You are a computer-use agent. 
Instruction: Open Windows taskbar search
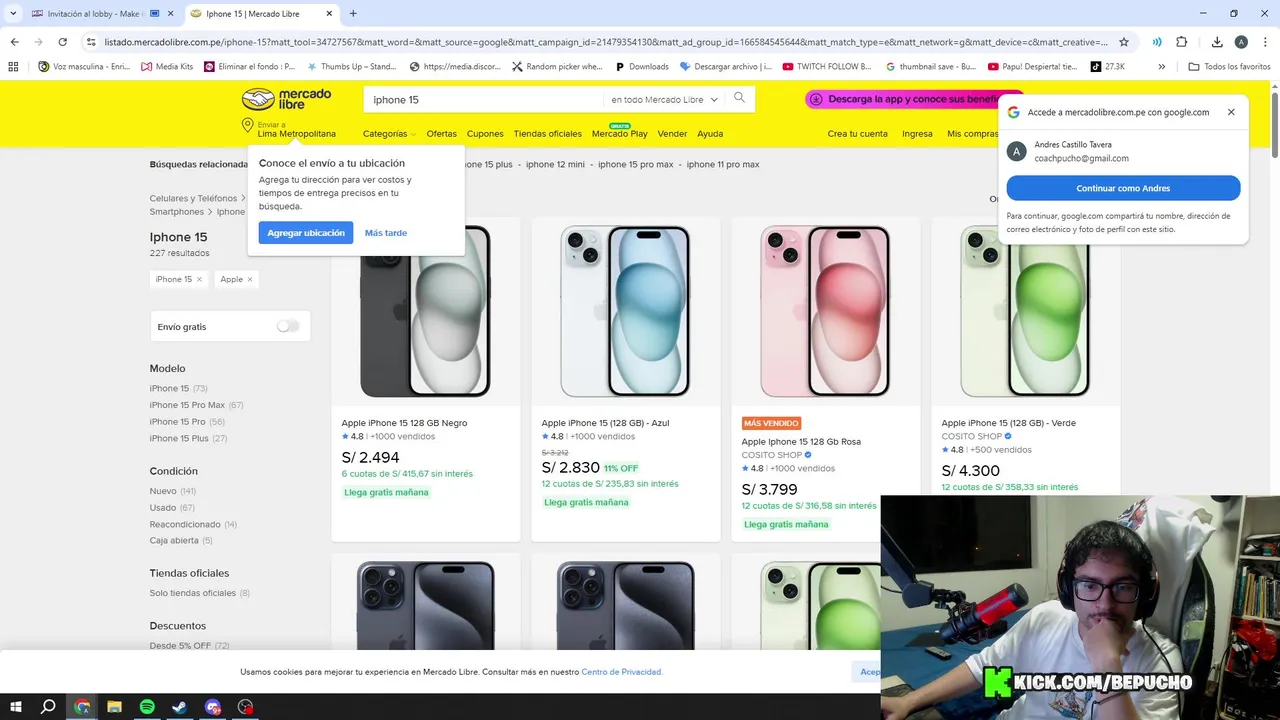[48, 707]
